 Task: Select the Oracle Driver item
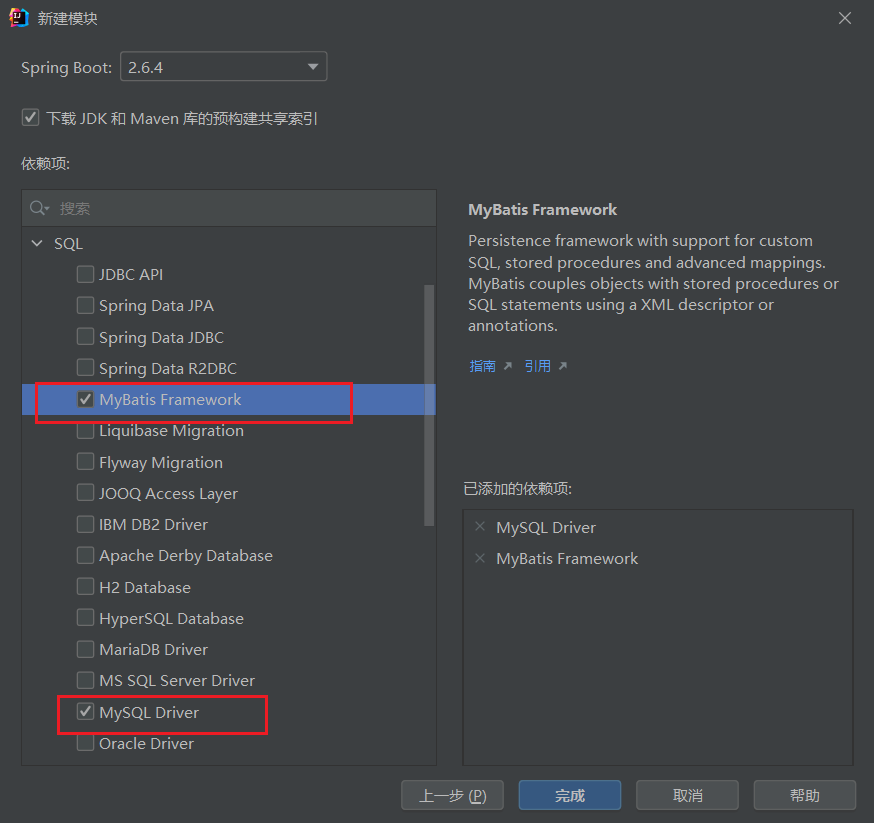146,743
